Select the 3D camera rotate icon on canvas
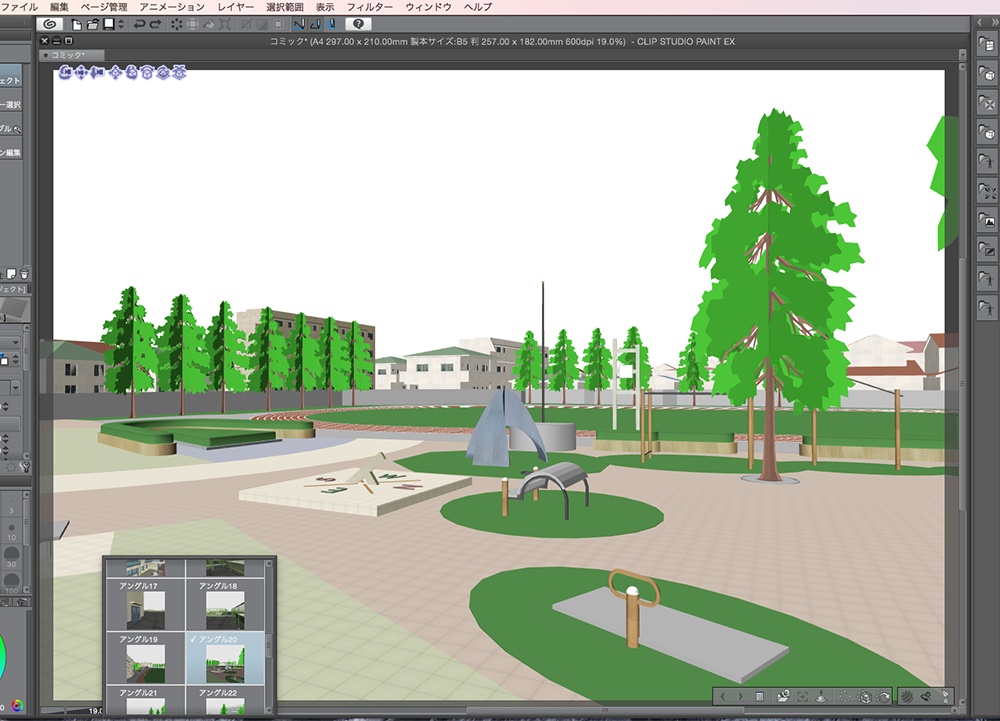Screen dimensions: 1000x721 tap(64, 73)
